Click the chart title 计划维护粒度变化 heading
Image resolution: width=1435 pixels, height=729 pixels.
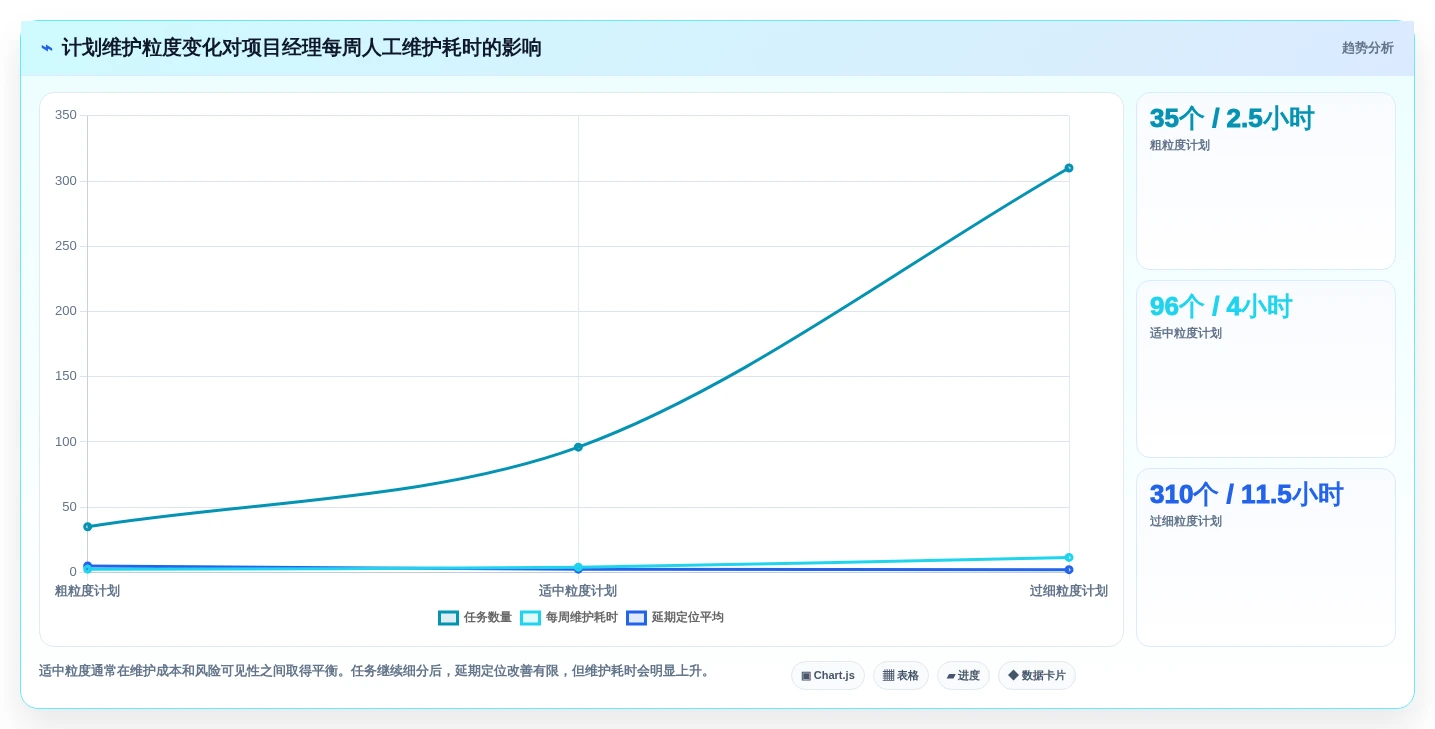tap(301, 48)
